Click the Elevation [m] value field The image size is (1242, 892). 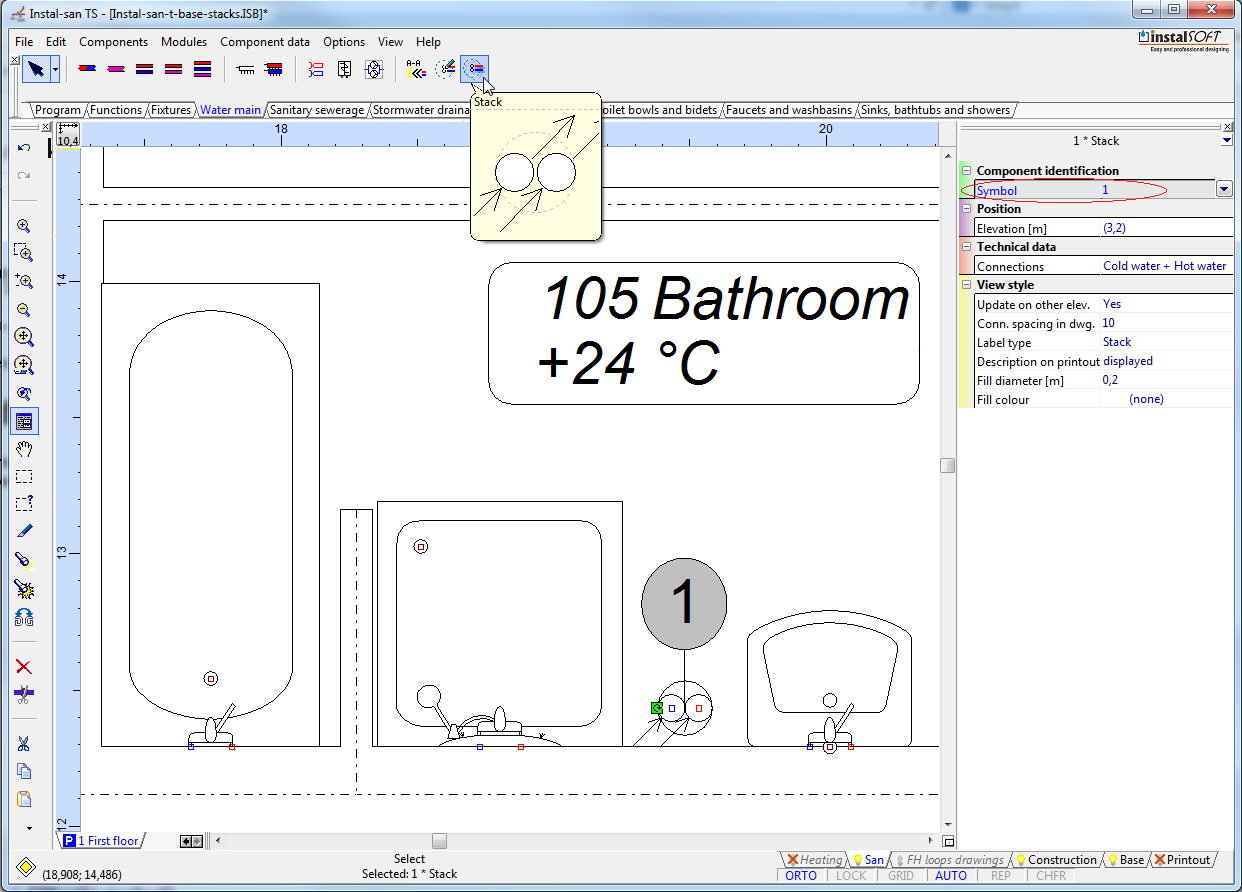pos(1165,229)
